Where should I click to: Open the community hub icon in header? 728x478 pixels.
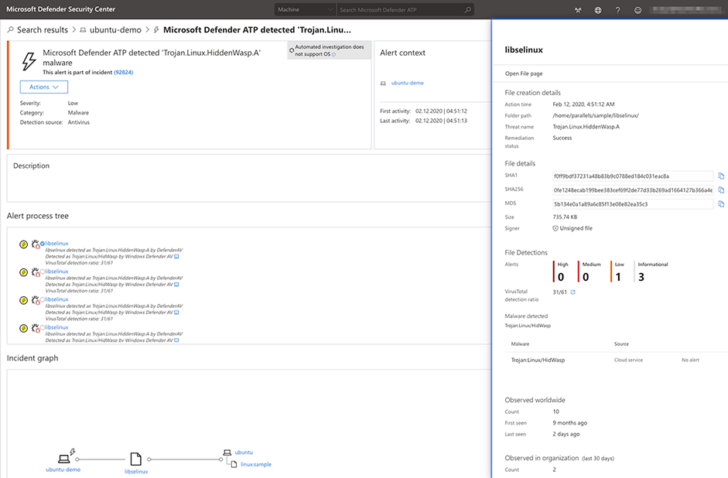coord(578,10)
